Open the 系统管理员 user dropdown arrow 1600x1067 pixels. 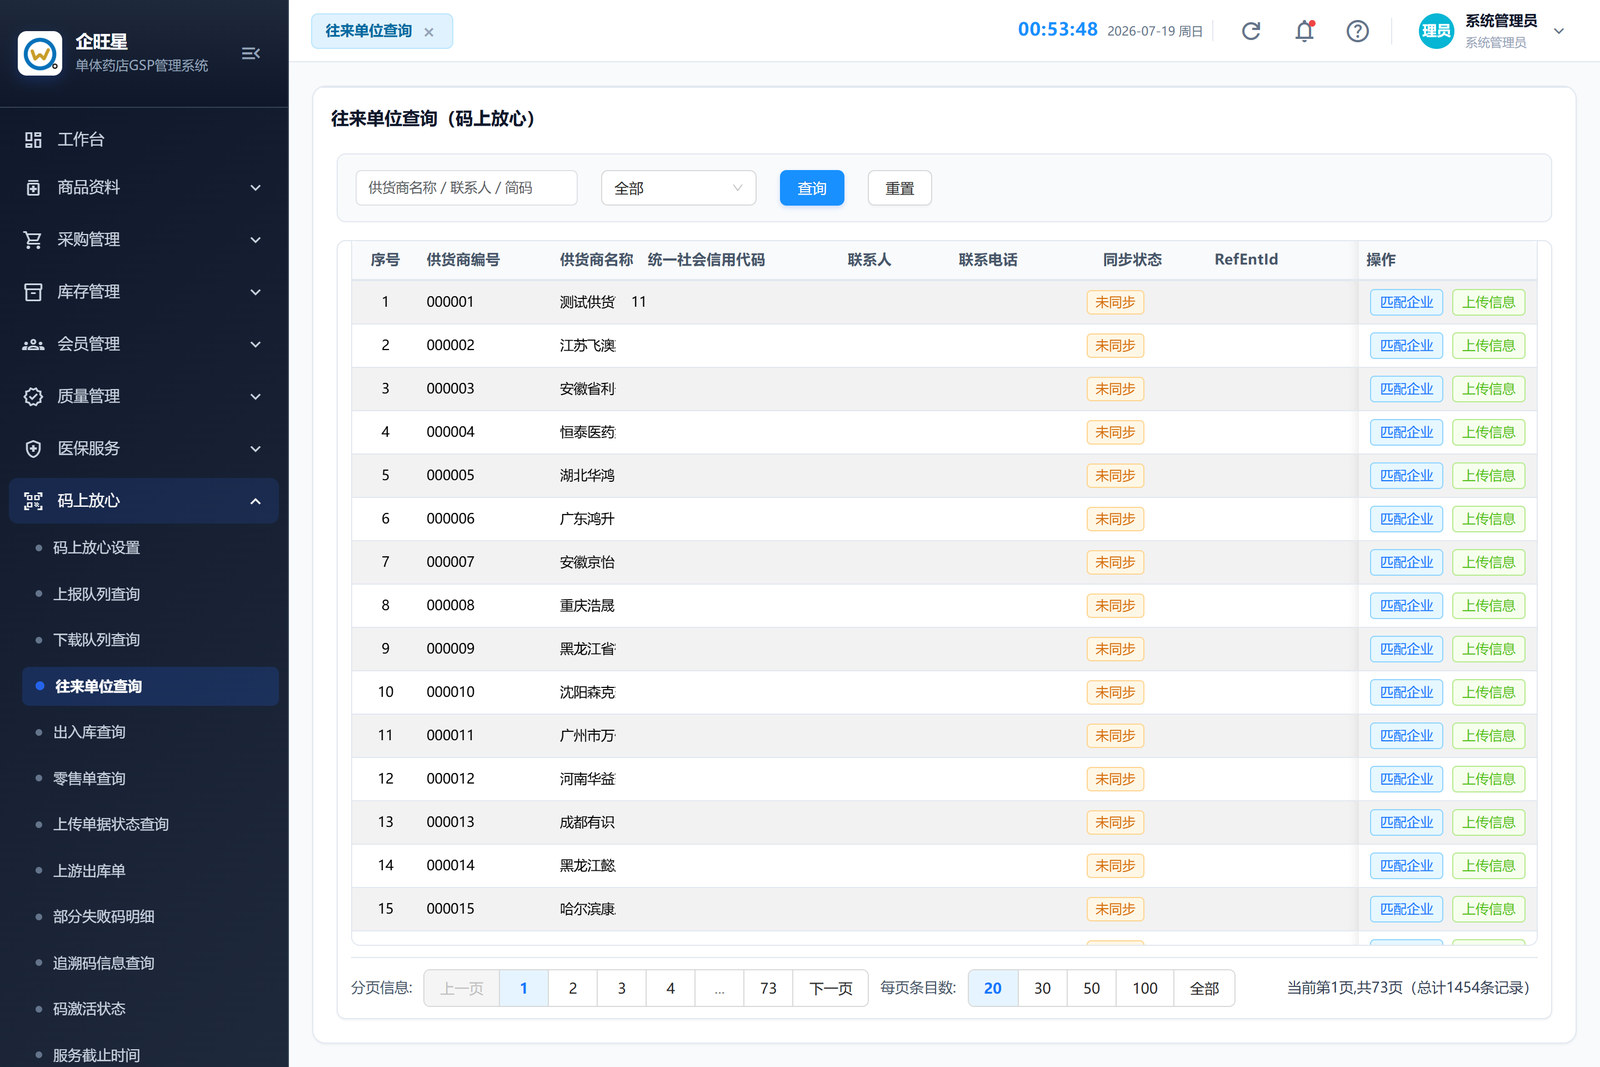click(x=1558, y=31)
